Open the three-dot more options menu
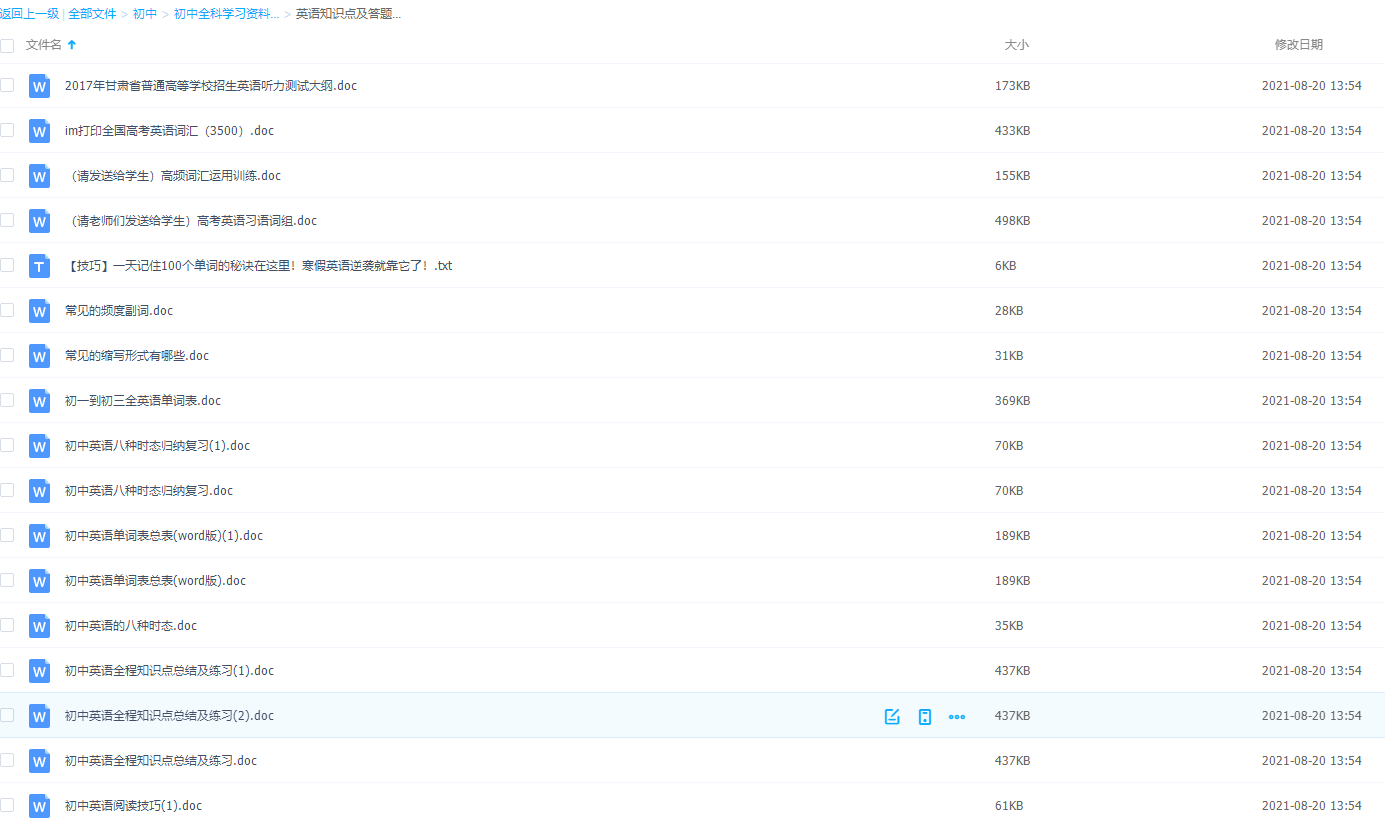 coord(957,716)
